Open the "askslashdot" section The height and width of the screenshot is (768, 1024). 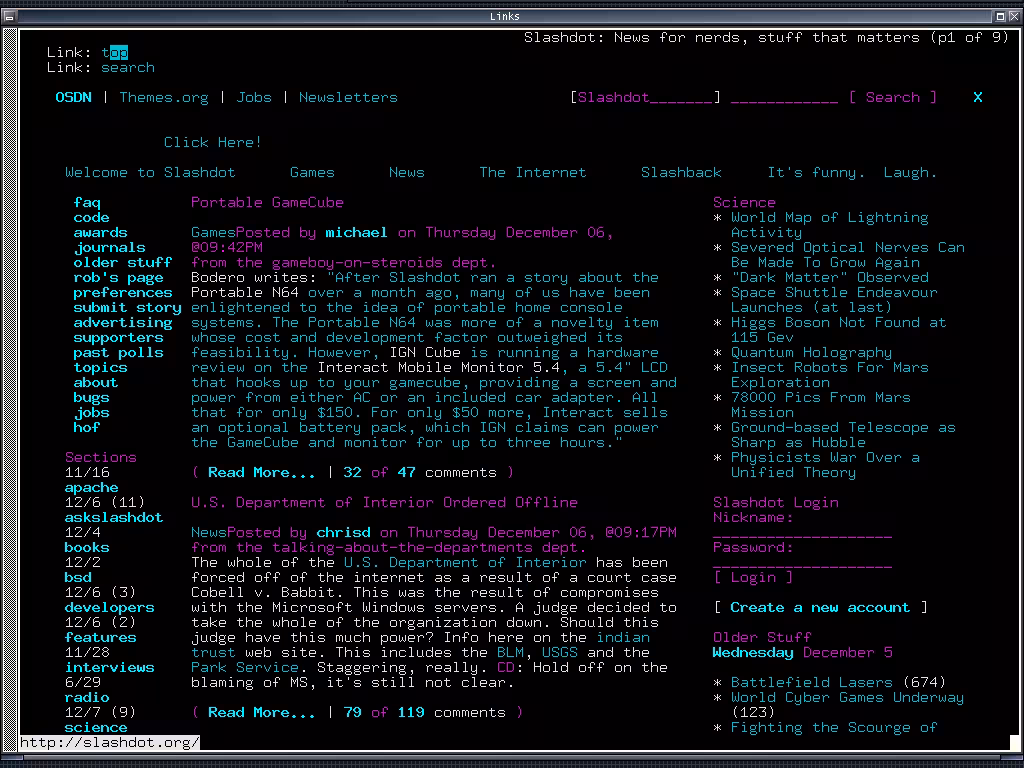pos(113,517)
